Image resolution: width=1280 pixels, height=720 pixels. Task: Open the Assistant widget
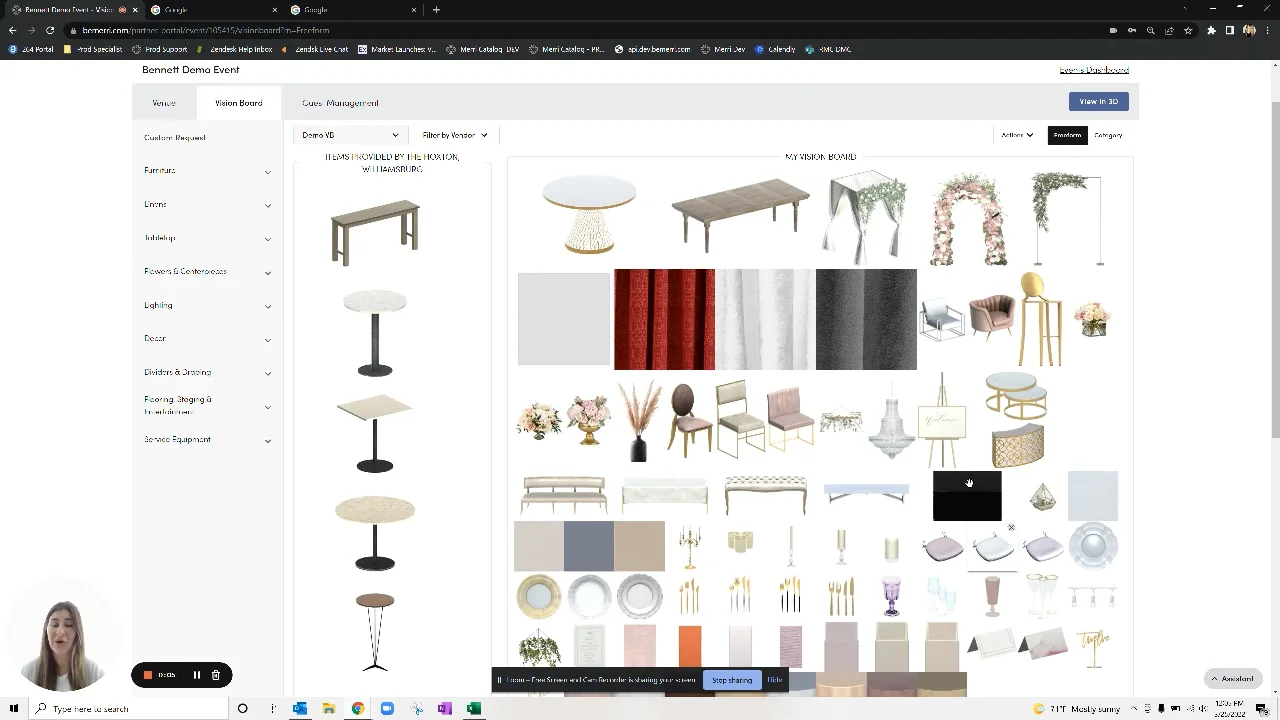pos(1233,678)
